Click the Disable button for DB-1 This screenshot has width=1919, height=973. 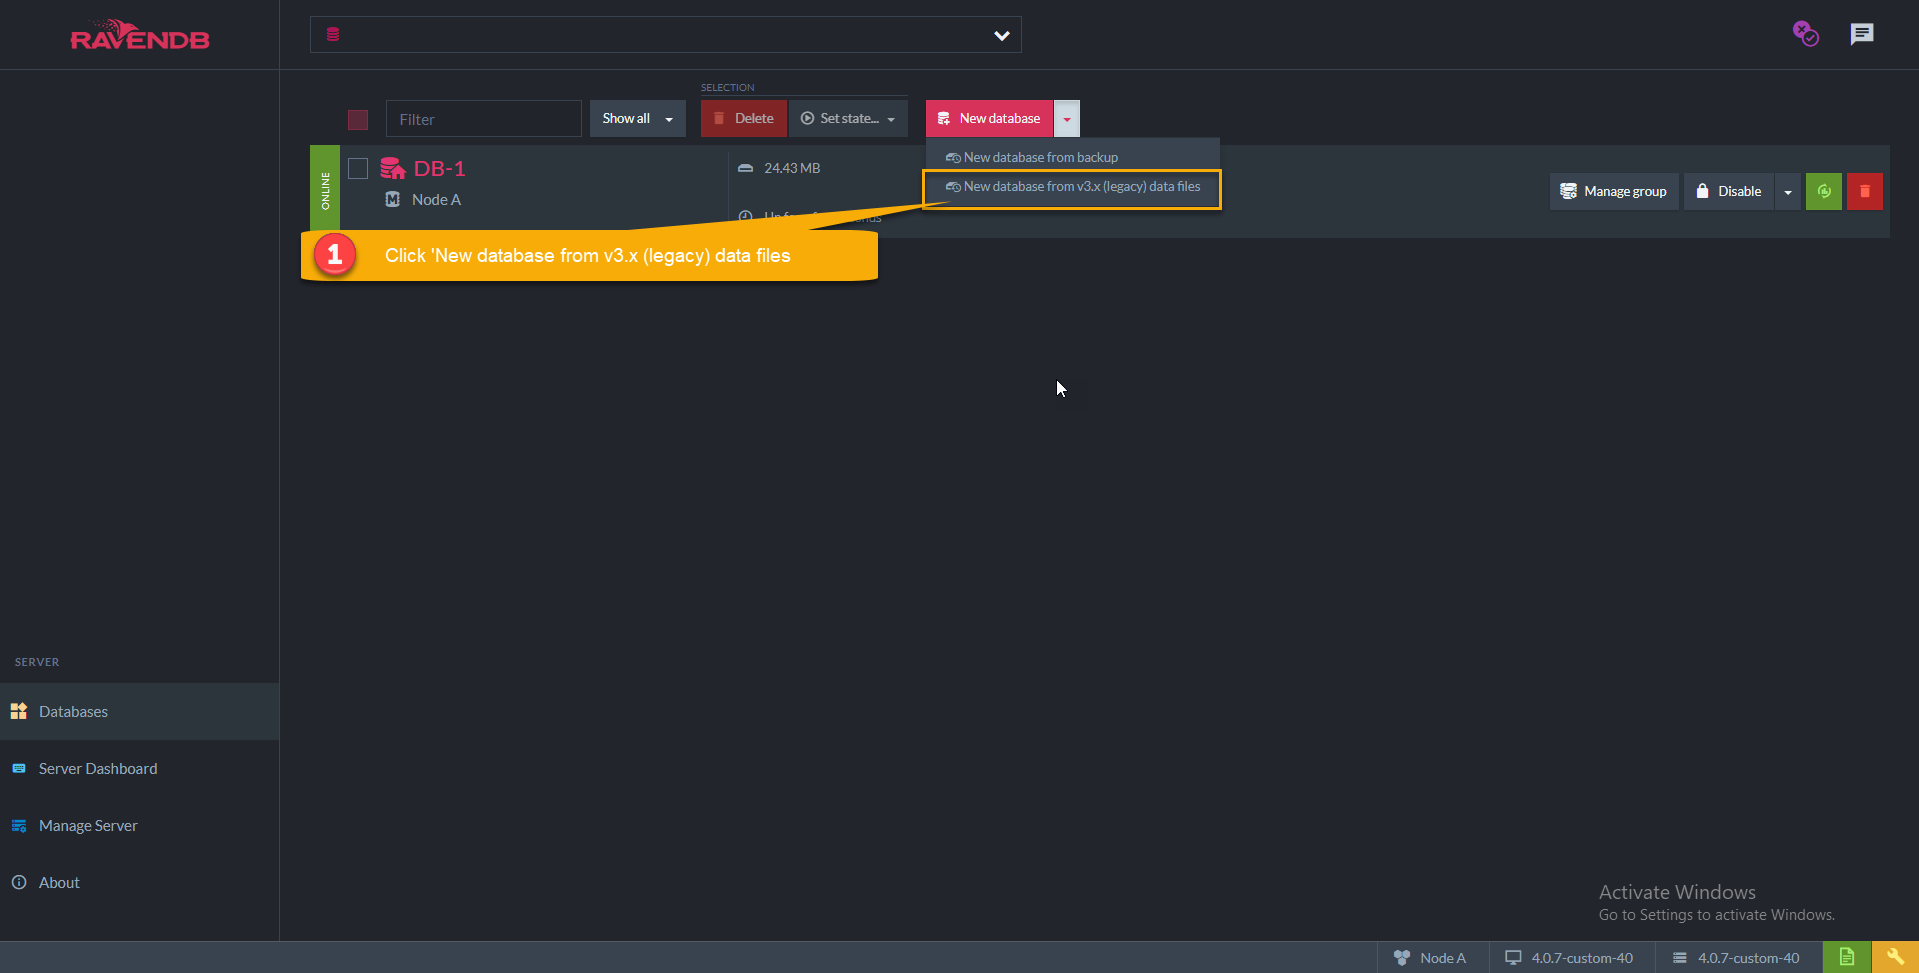(1729, 191)
